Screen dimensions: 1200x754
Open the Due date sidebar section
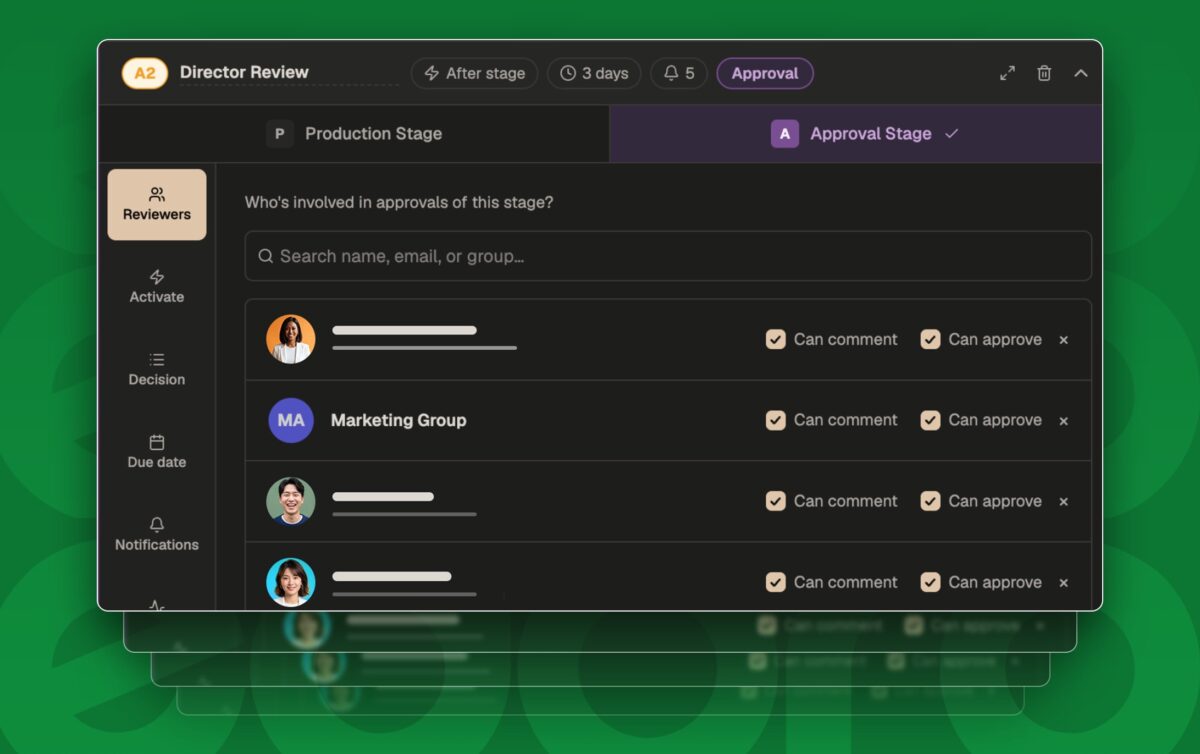click(x=157, y=452)
